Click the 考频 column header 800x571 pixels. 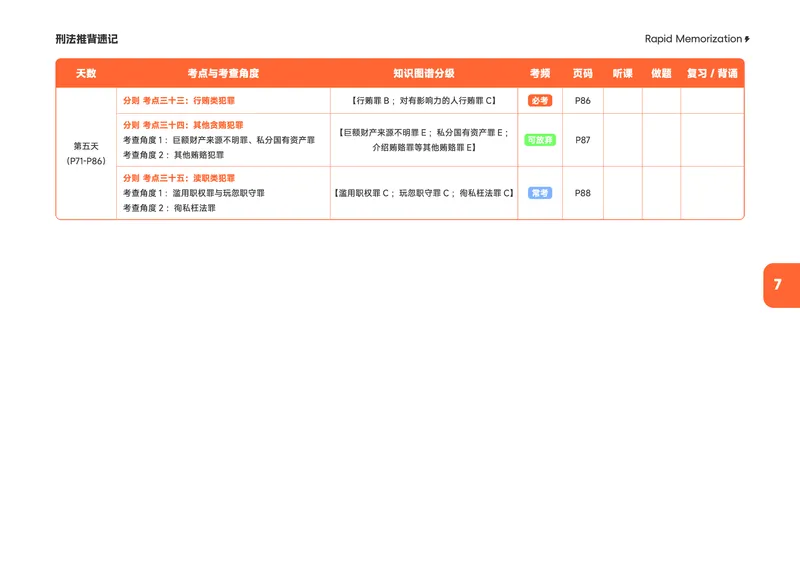[x=540, y=73]
